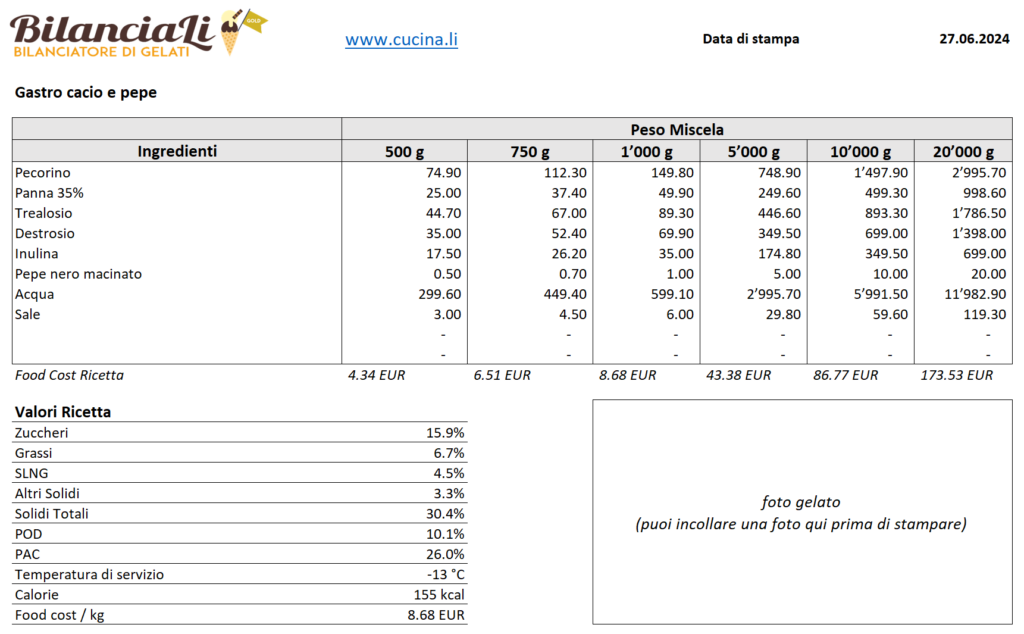The width and height of the screenshot is (1024, 634).
Task: Click the Pecorino ingredient cell
Action: pyautogui.click(x=43, y=173)
